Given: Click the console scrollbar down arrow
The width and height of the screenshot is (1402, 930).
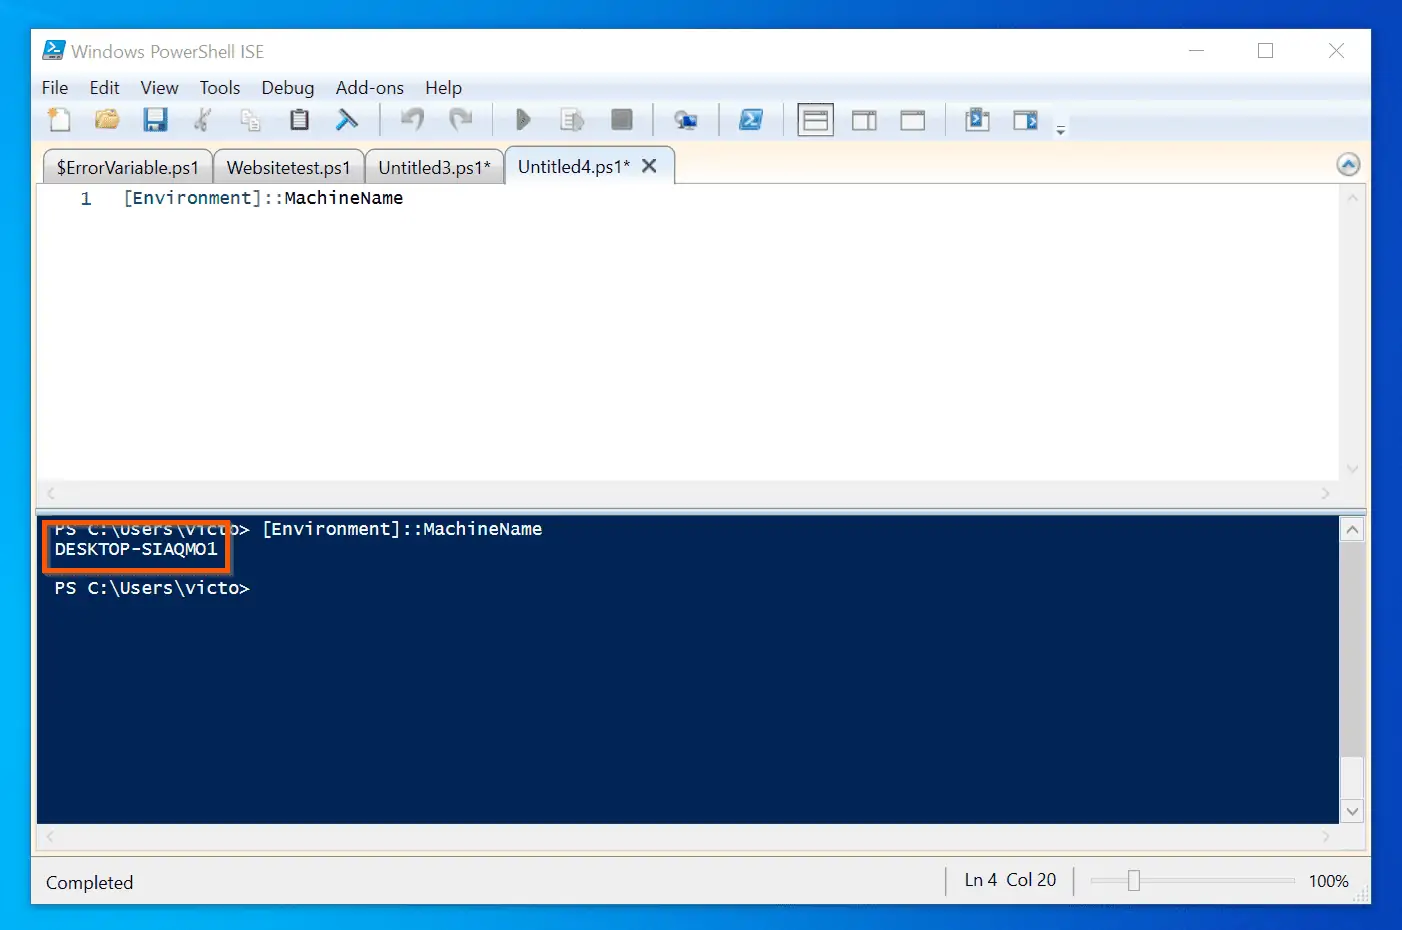Looking at the screenshot, I should tap(1352, 811).
